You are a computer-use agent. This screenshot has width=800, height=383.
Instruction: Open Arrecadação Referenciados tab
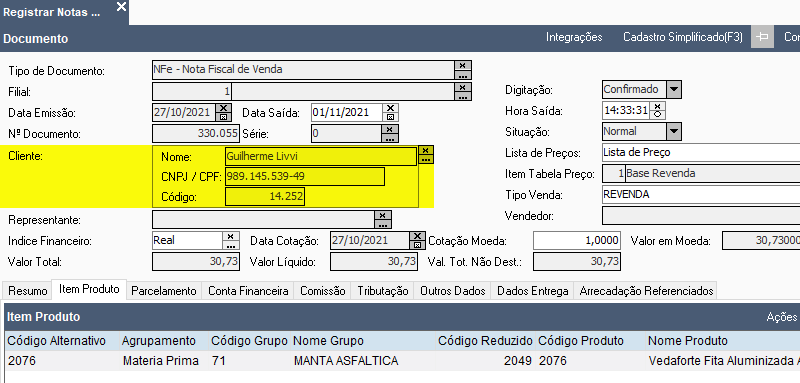[646, 291]
